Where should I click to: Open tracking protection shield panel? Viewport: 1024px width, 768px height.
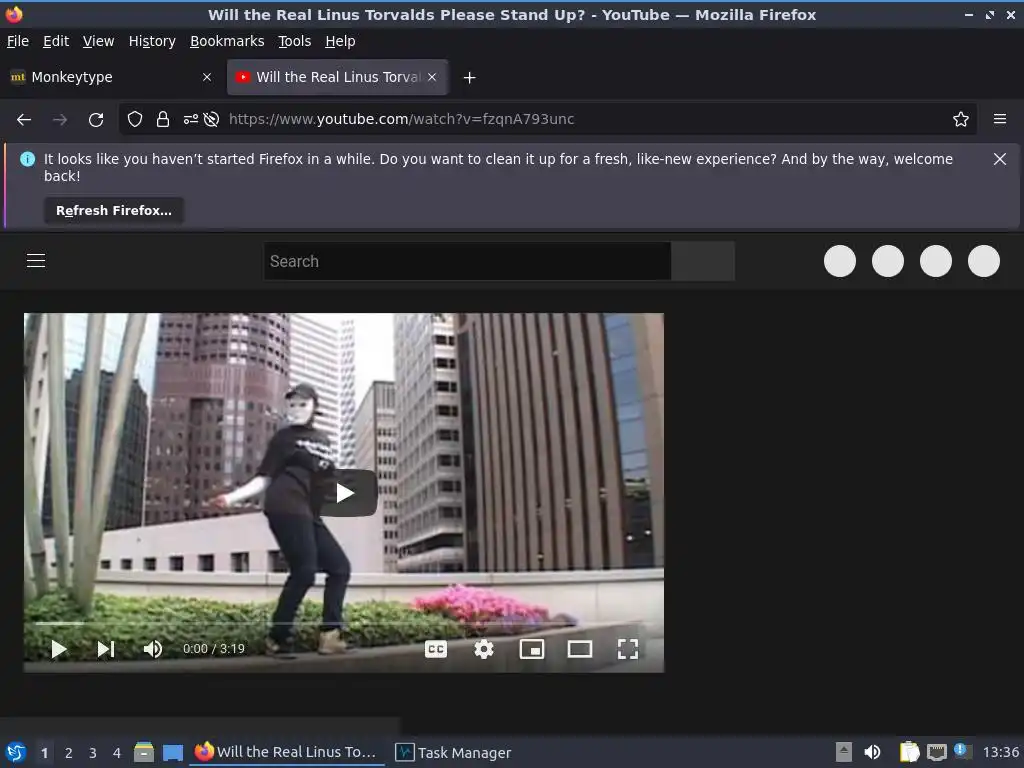click(135, 120)
